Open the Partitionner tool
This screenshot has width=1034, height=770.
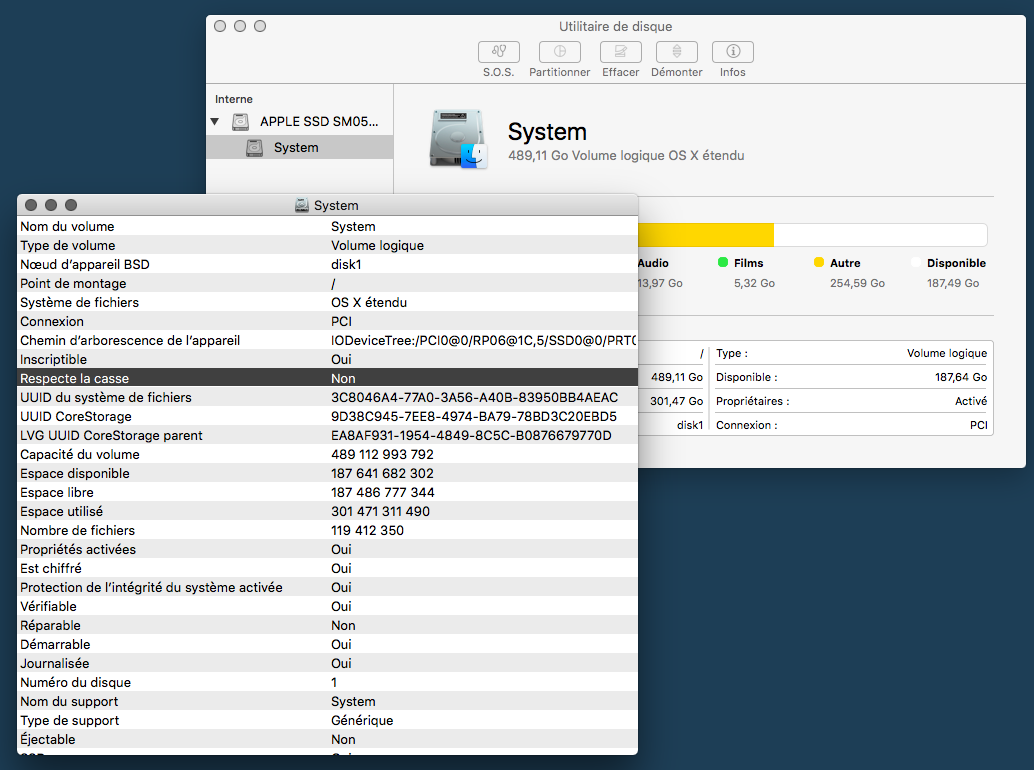(x=559, y=51)
